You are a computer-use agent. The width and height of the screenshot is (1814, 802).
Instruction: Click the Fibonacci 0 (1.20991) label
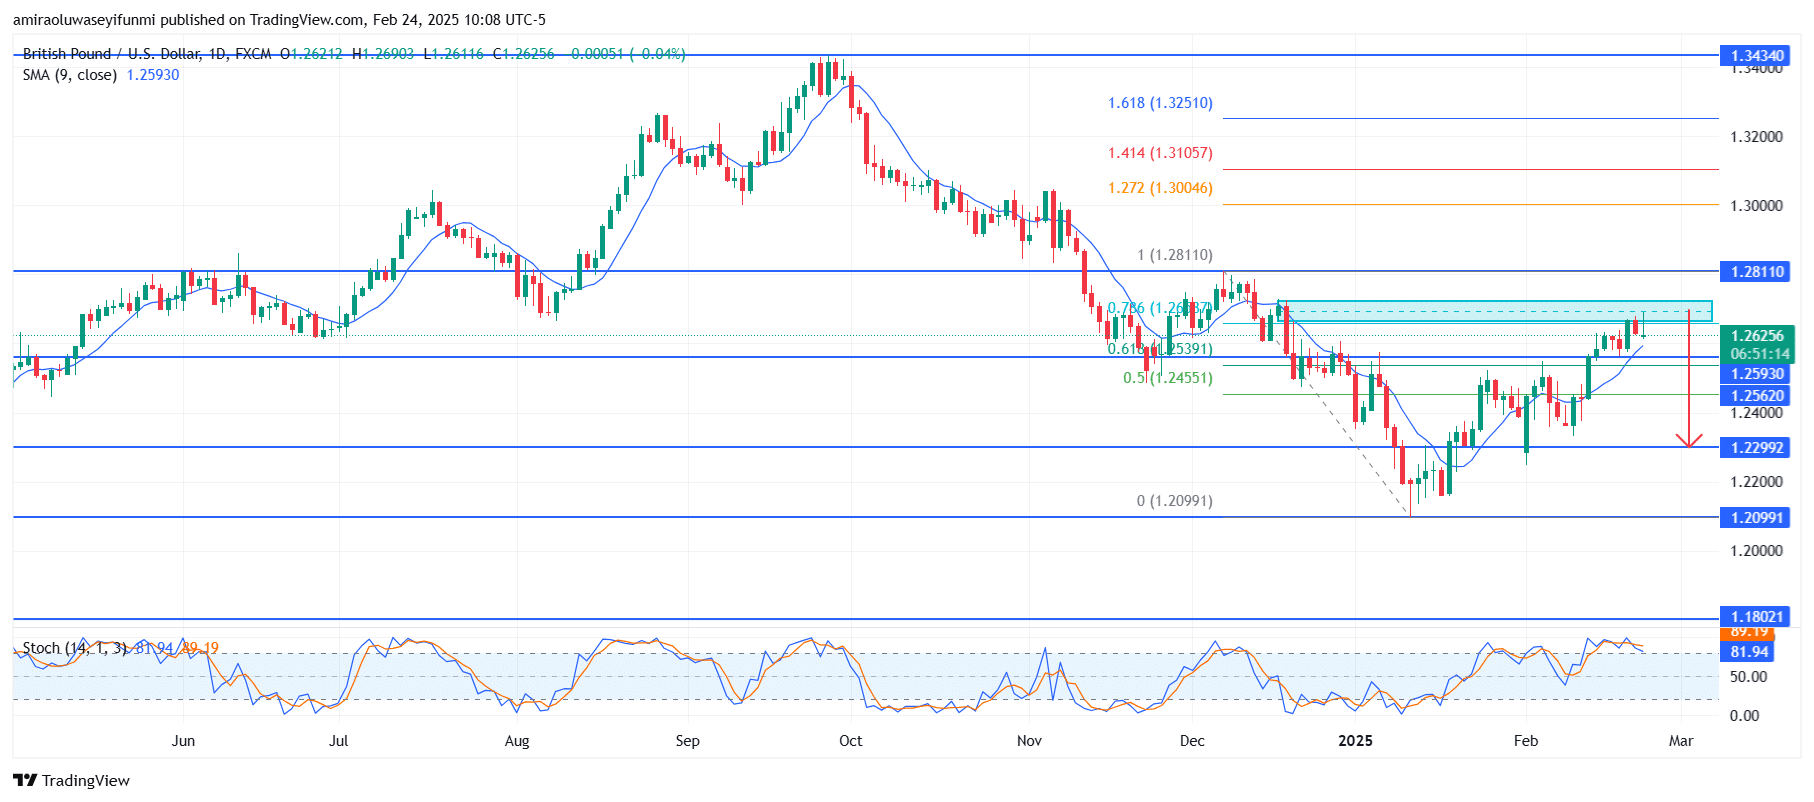1175,501
